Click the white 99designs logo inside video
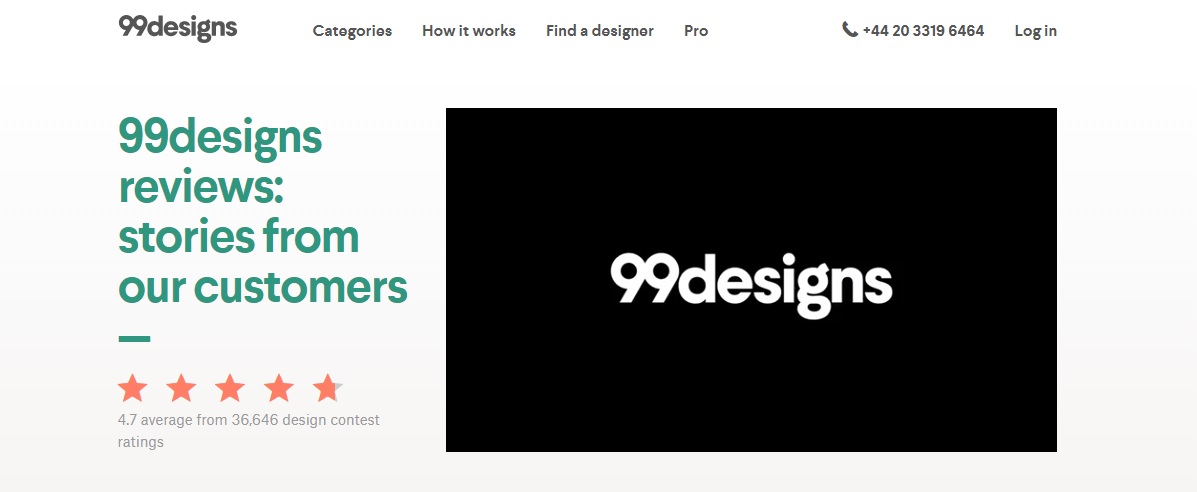 751,285
